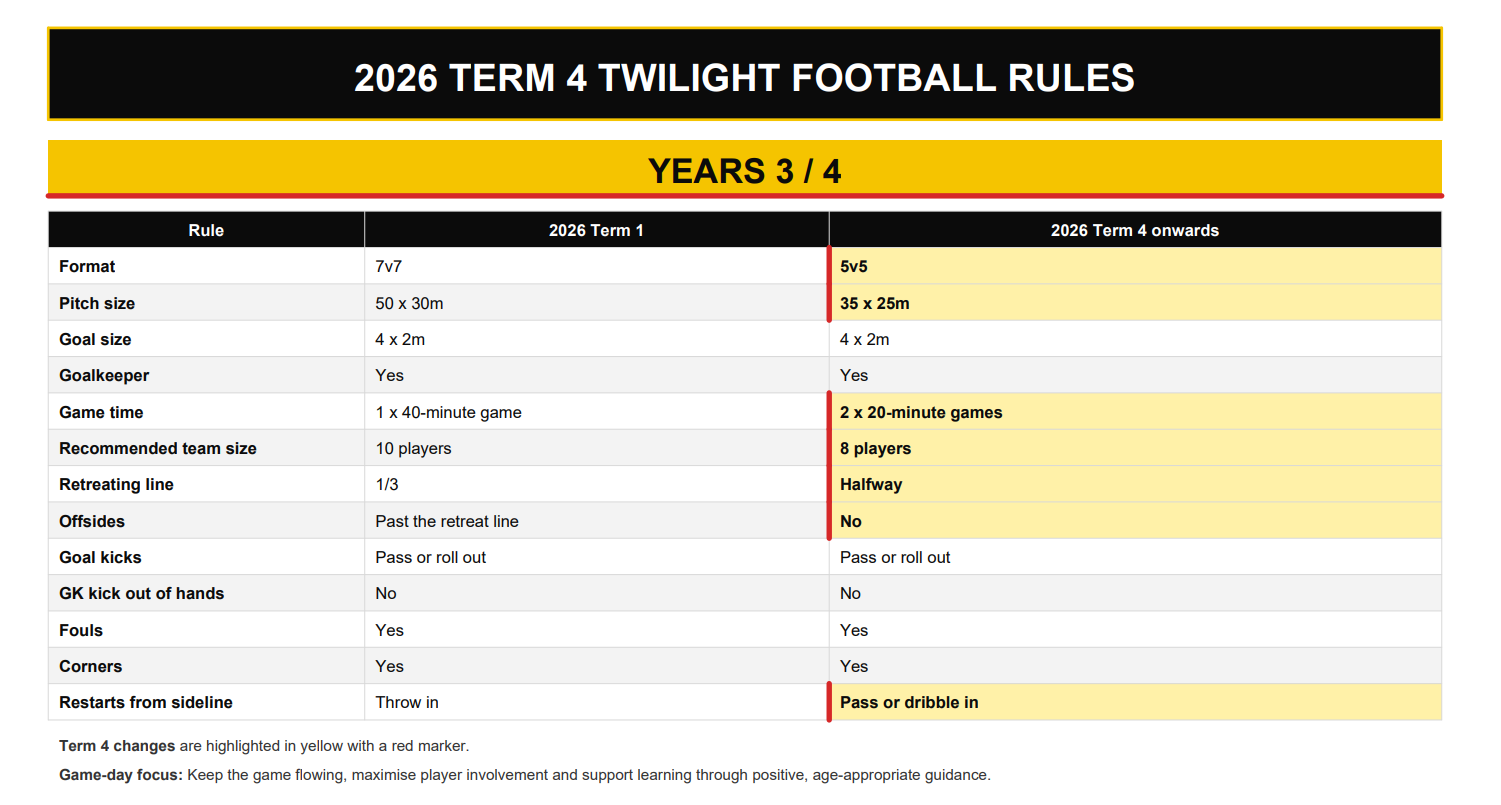The width and height of the screenshot is (1501, 805).
Task: Click the 2 x 20-minute games cell
Action: 1135,412
